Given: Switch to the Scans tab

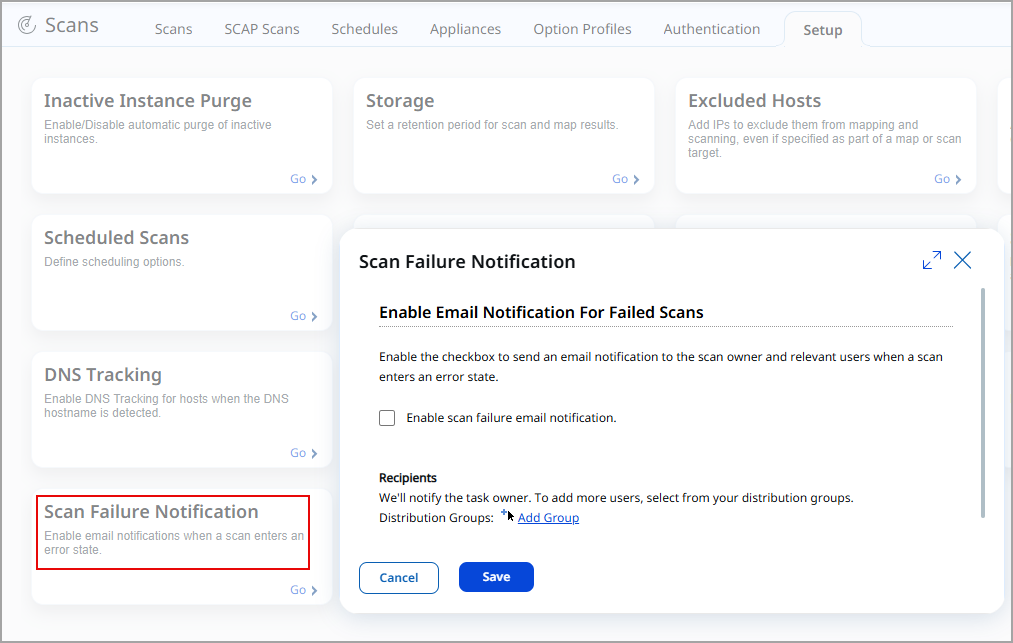Looking at the screenshot, I should 173,29.
